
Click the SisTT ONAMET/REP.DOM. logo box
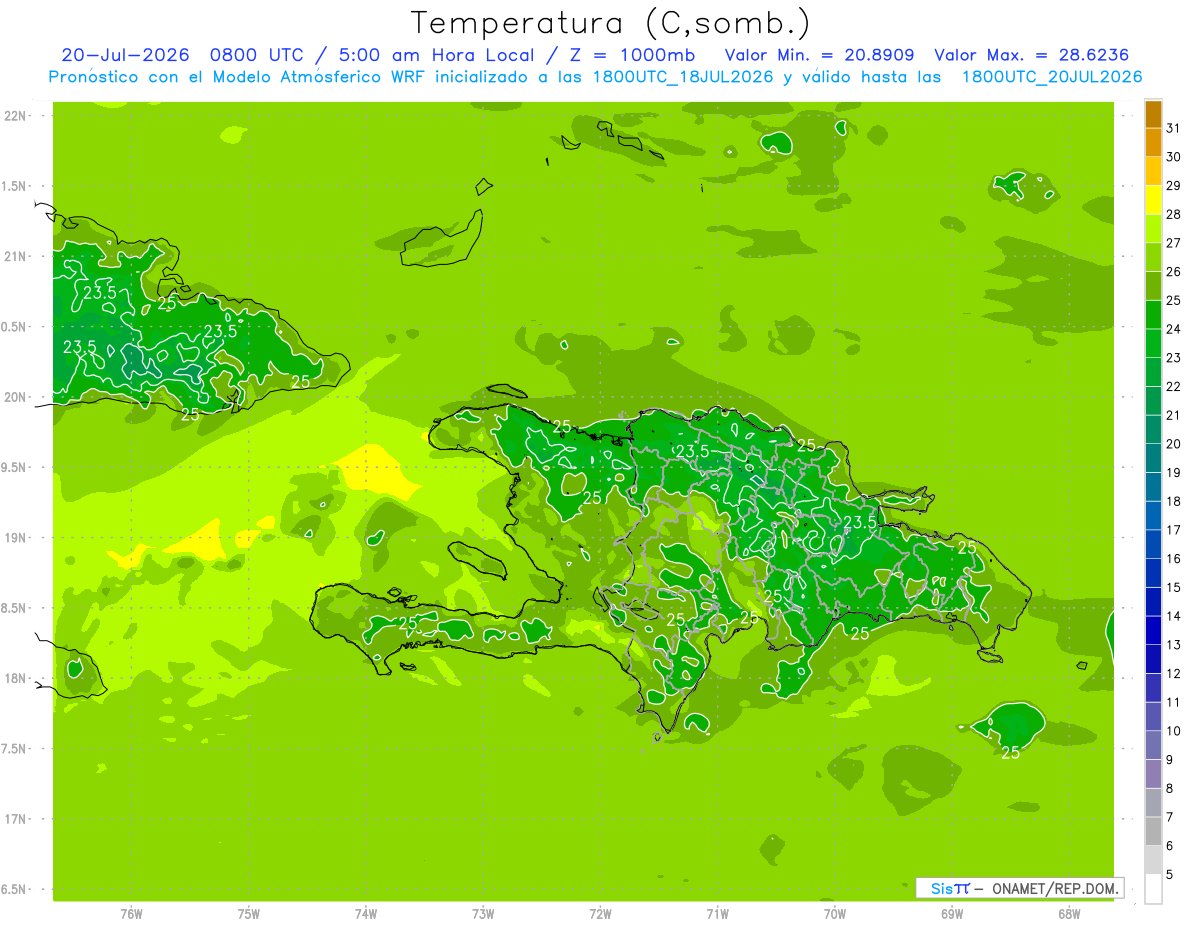click(x=1019, y=888)
